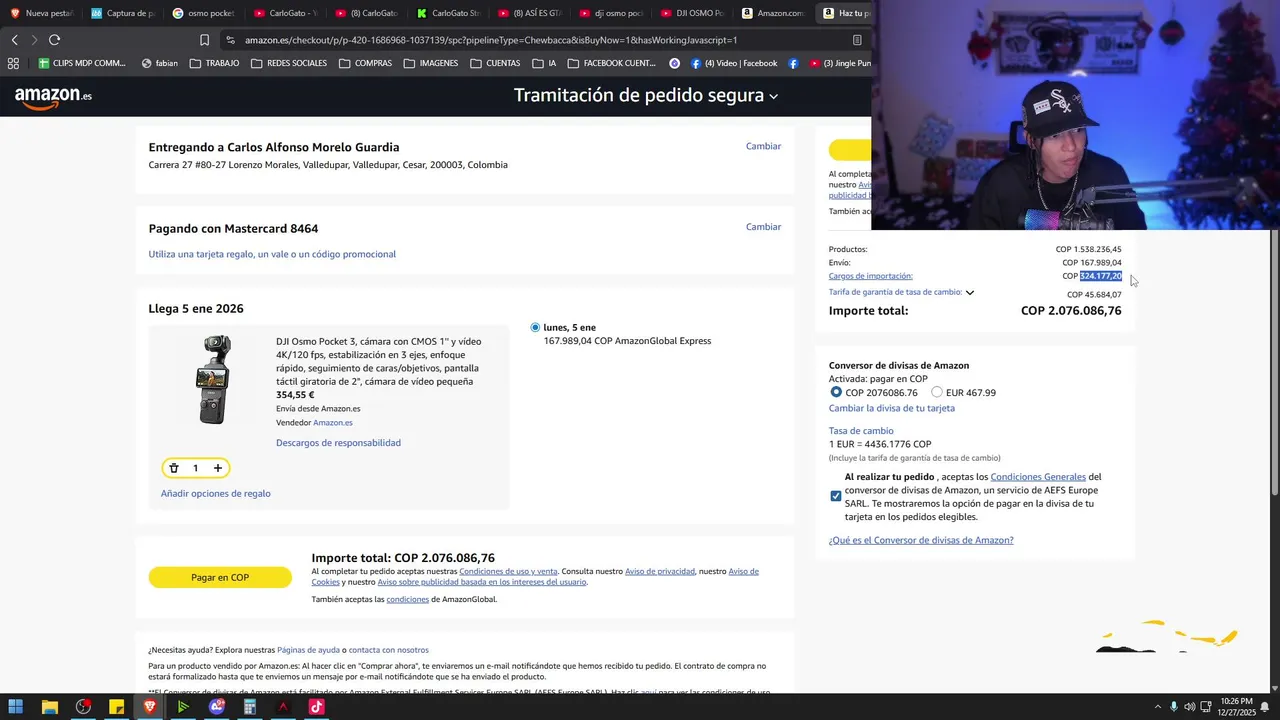Open site settings icon left of the URL
This screenshot has height=720, width=1280.
[x=231, y=40]
